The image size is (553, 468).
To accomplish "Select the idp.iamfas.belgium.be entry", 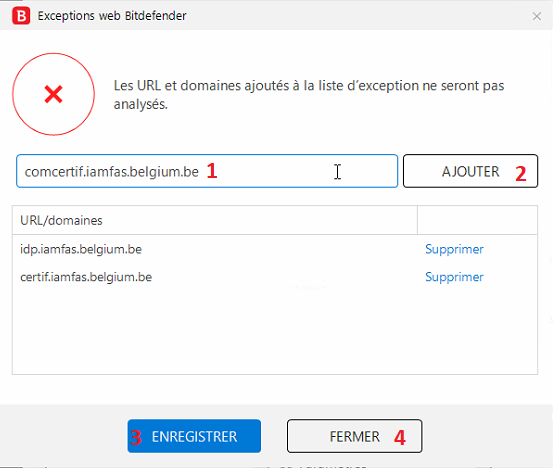I will (x=81, y=249).
